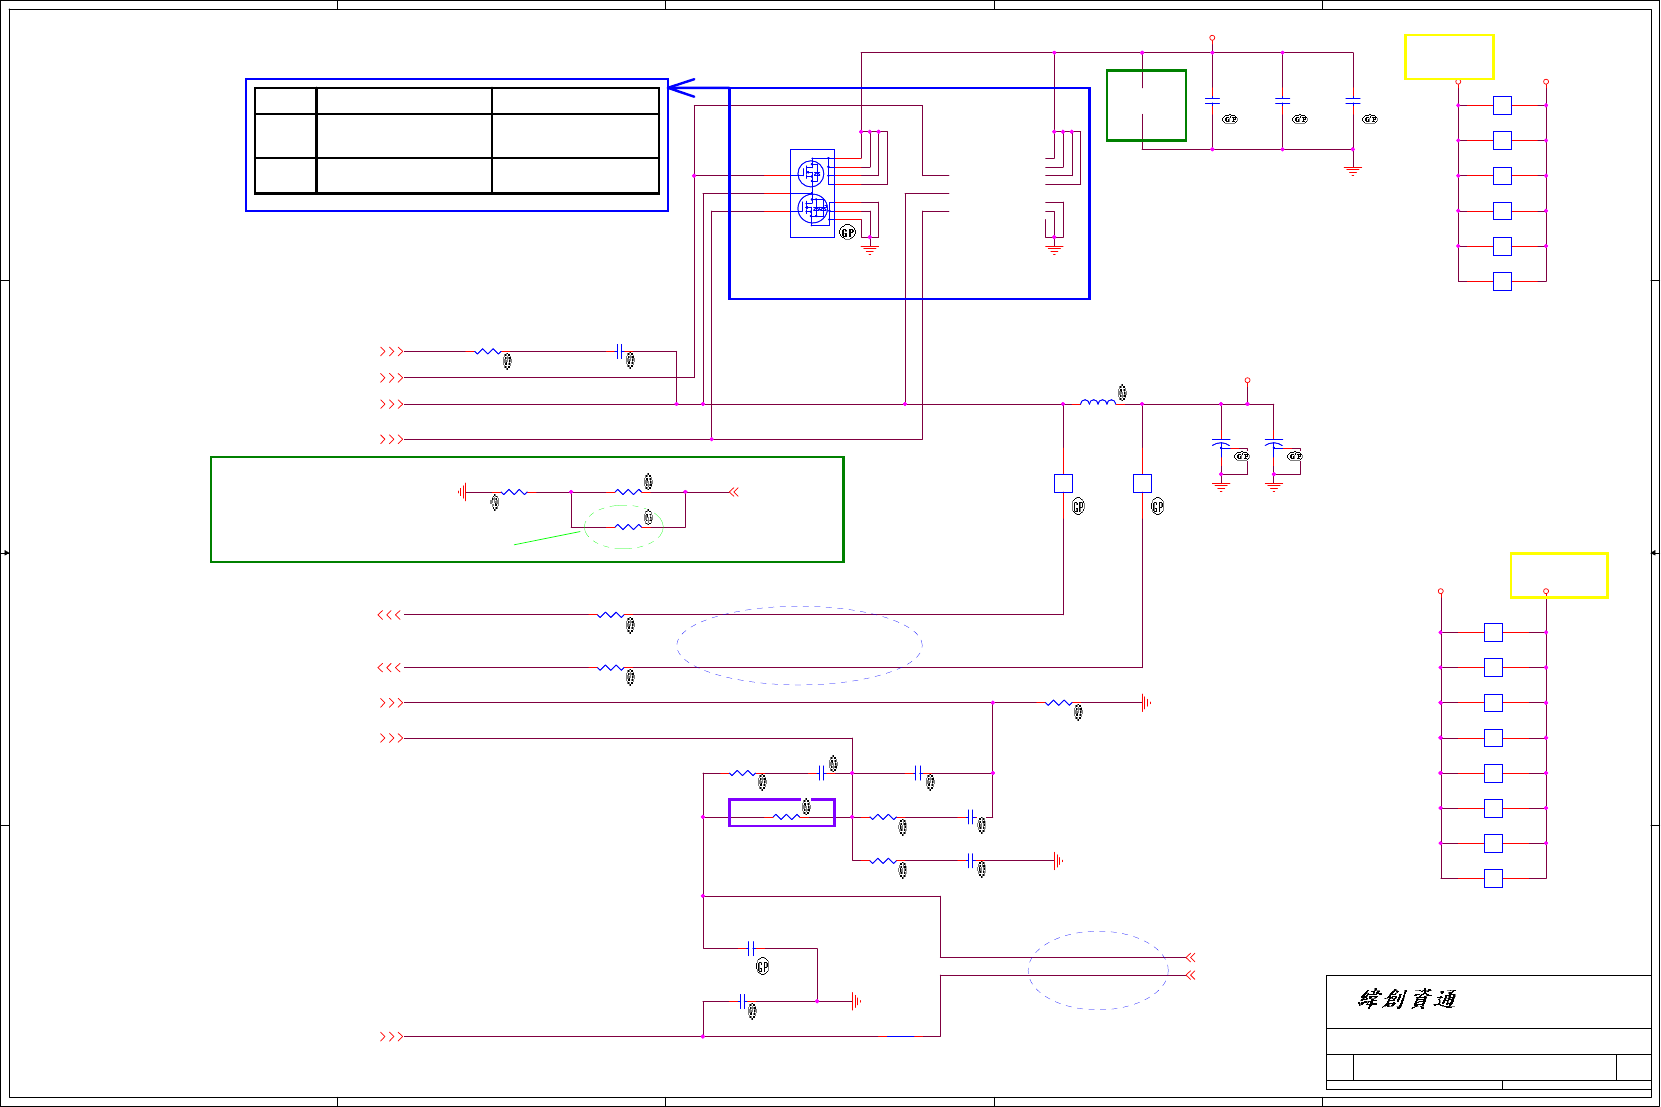The image size is (1661, 1107).
Task: Click the bottom square in the upper-right test-point ladder
Action: pyautogui.click(x=1502, y=281)
